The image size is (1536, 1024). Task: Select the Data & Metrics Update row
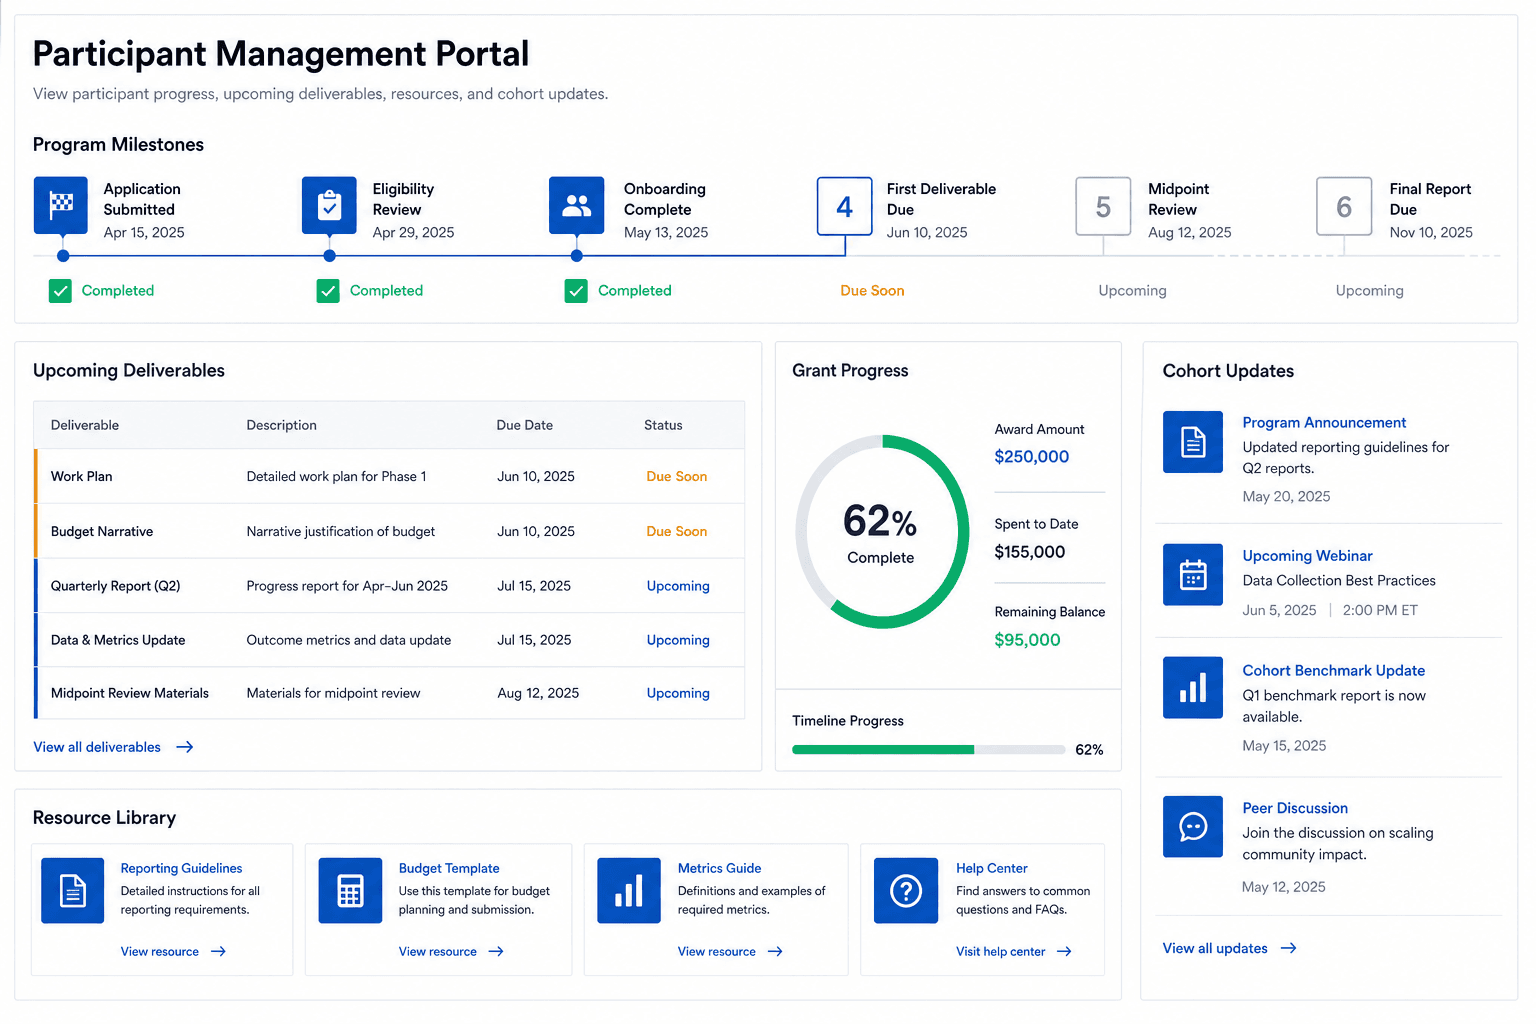[389, 640]
